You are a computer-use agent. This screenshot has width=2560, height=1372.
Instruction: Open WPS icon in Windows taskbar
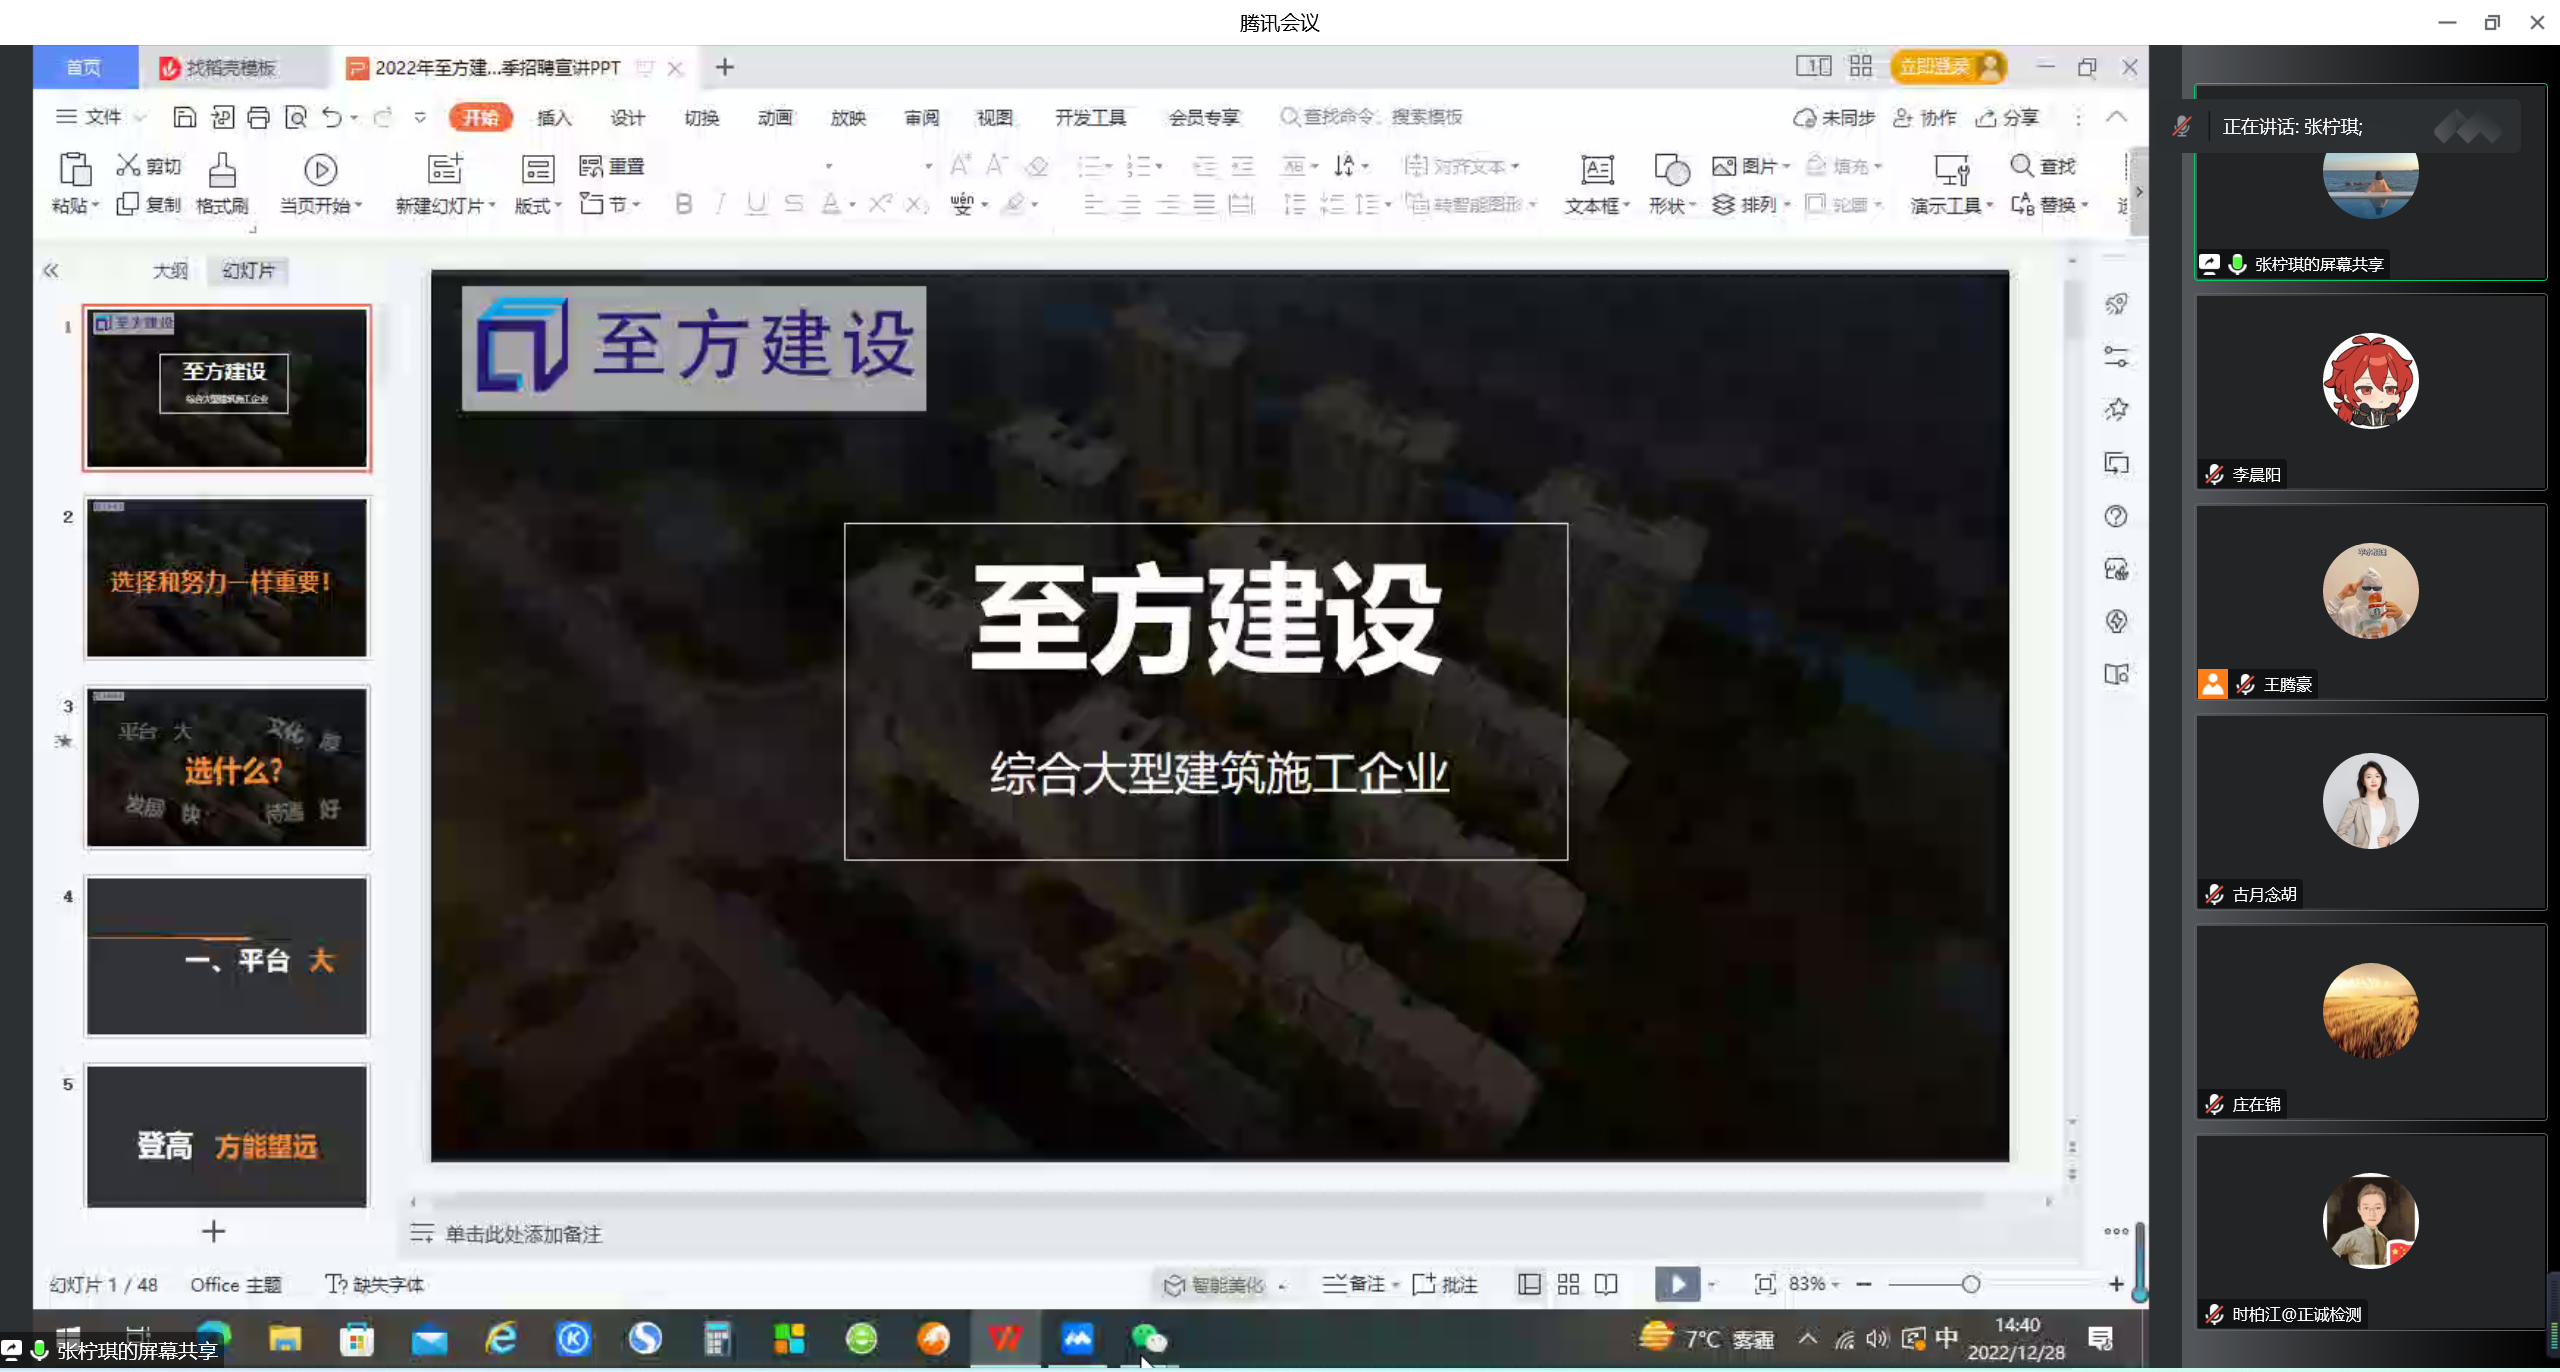click(1005, 1338)
